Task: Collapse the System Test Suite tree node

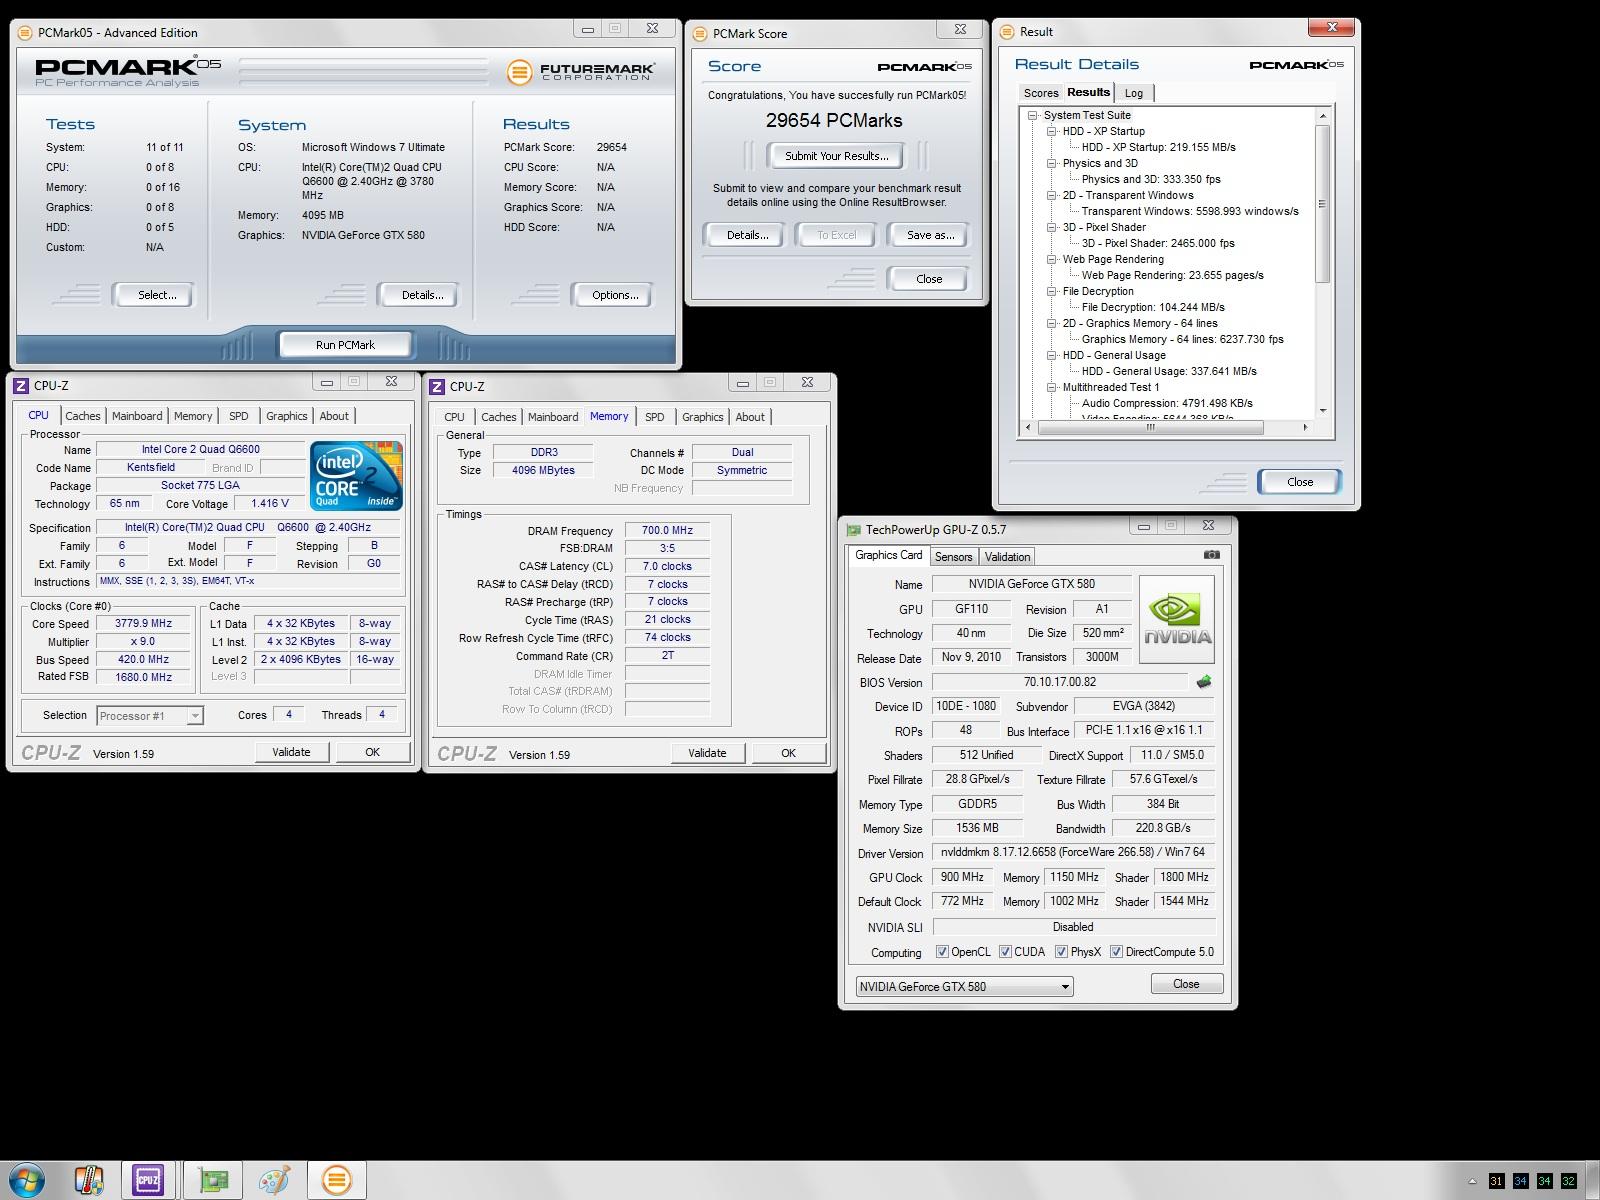Action: coord(1033,115)
